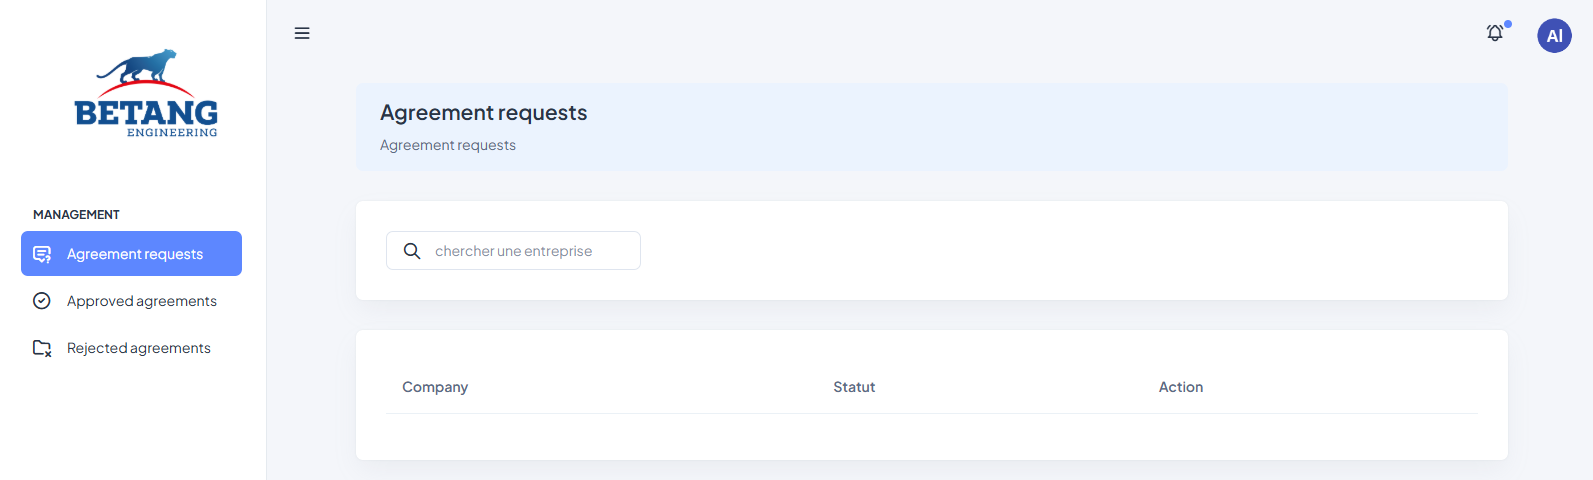Click the empty table area below the headers
Viewport: 1593px width, 480px height.
931,436
